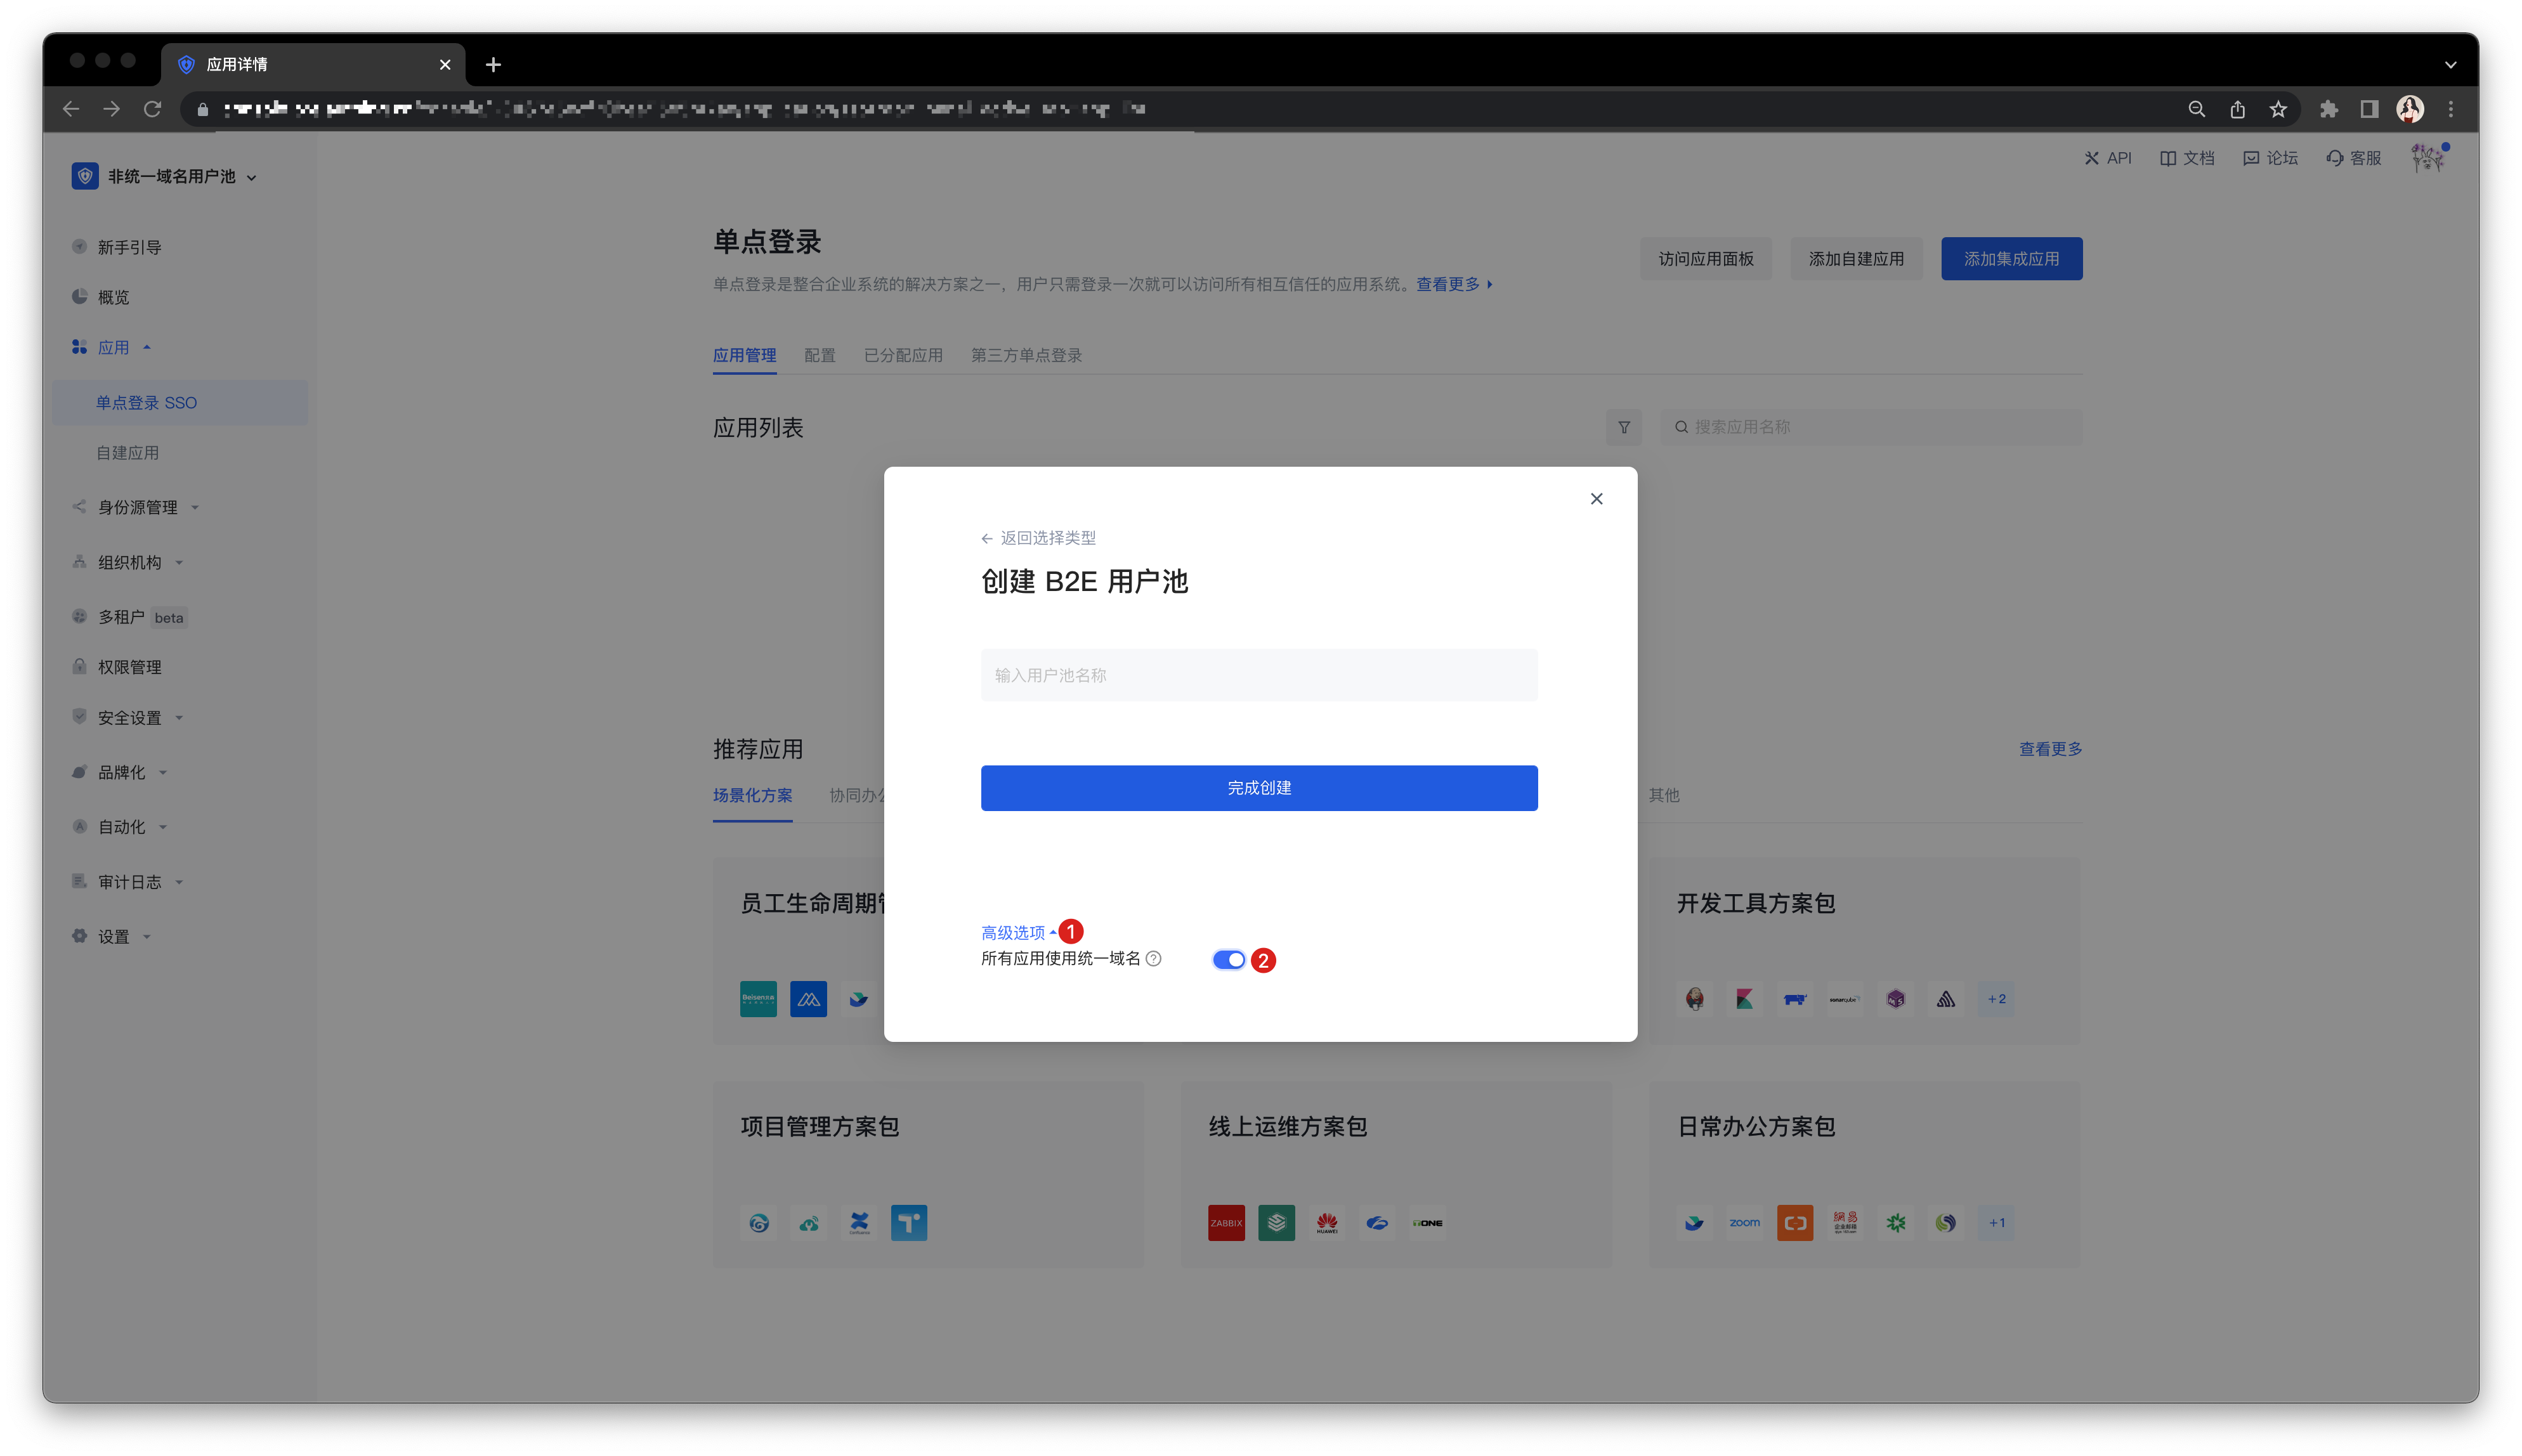Disable unified domain toggle switch
Viewport: 2522px width, 1456px height.
click(x=1228, y=959)
